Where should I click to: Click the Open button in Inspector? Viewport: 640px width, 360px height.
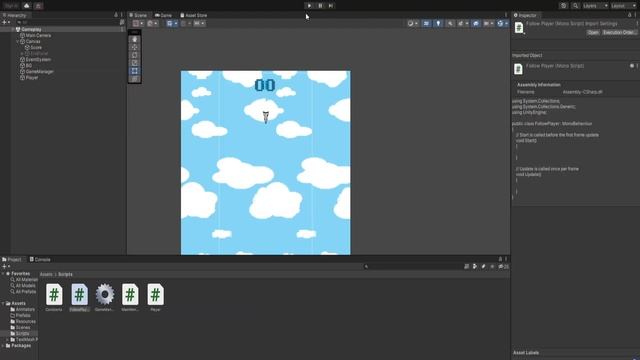(x=593, y=32)
